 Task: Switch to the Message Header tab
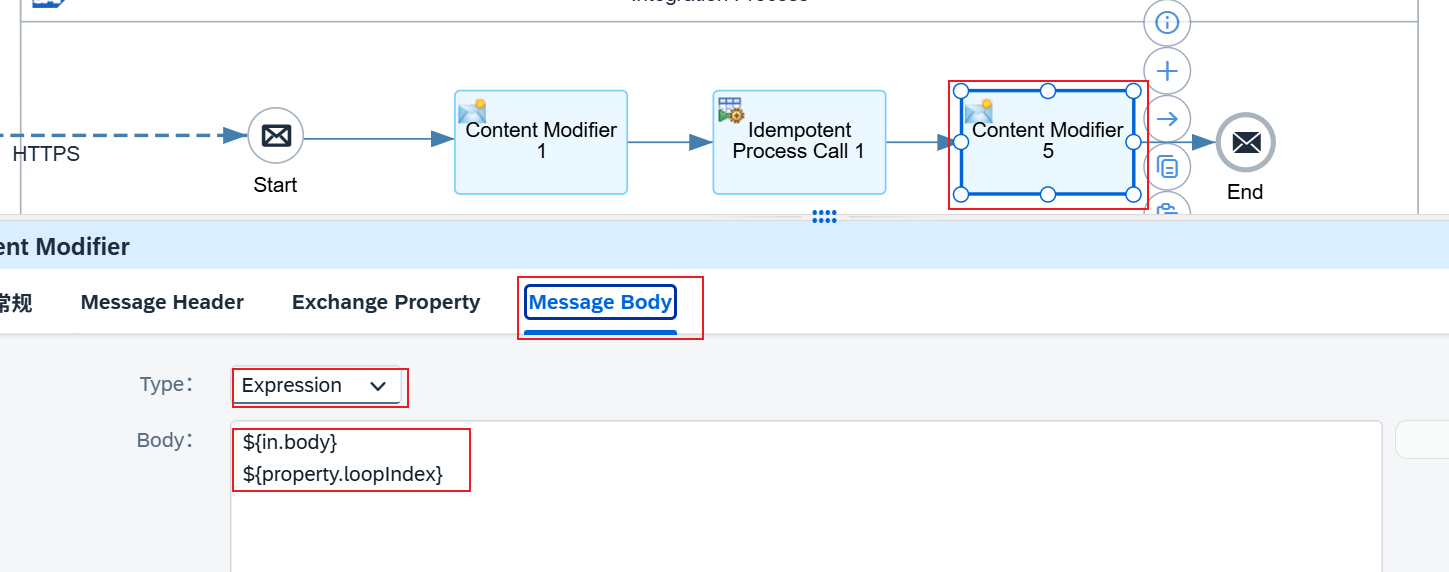tap(162, 302)
